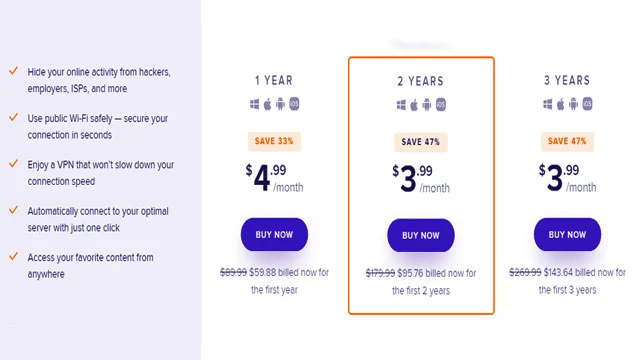Buy the 3 Years plan now
This screenshot has width=640, height=360.
pyautogui.click(x=567, y=235)
